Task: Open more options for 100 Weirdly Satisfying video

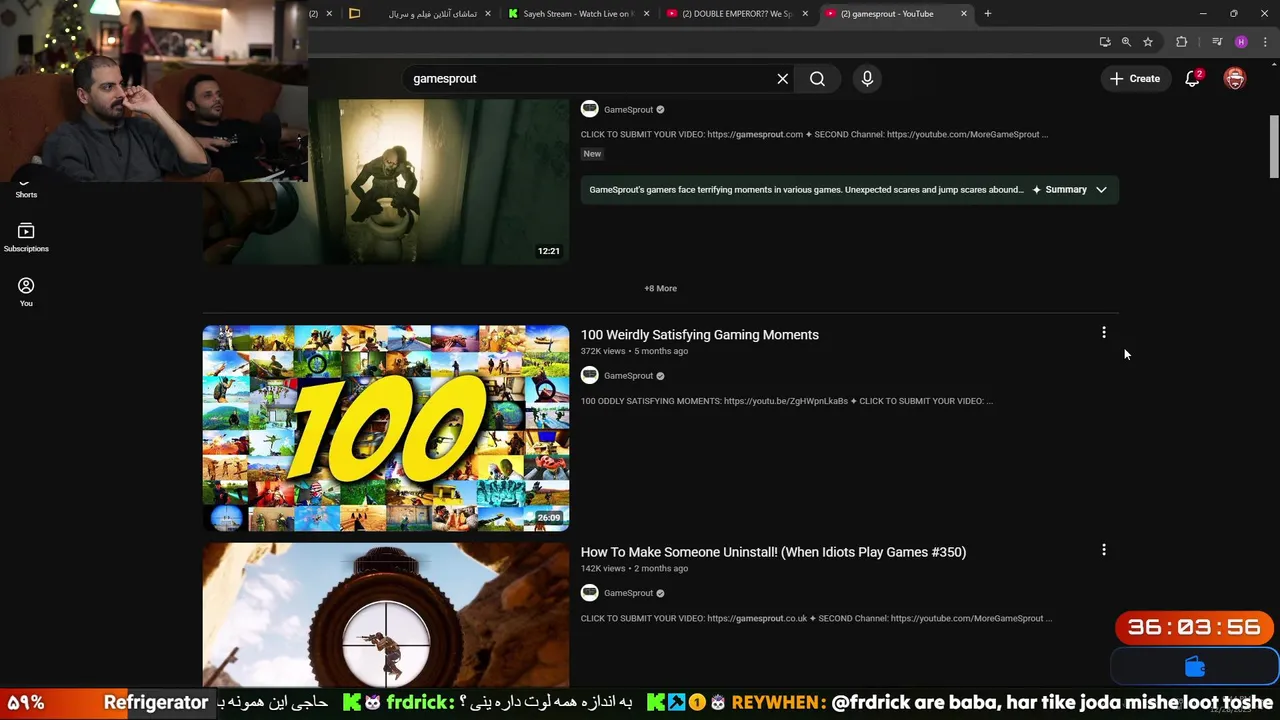Action: pos(1104,333)
